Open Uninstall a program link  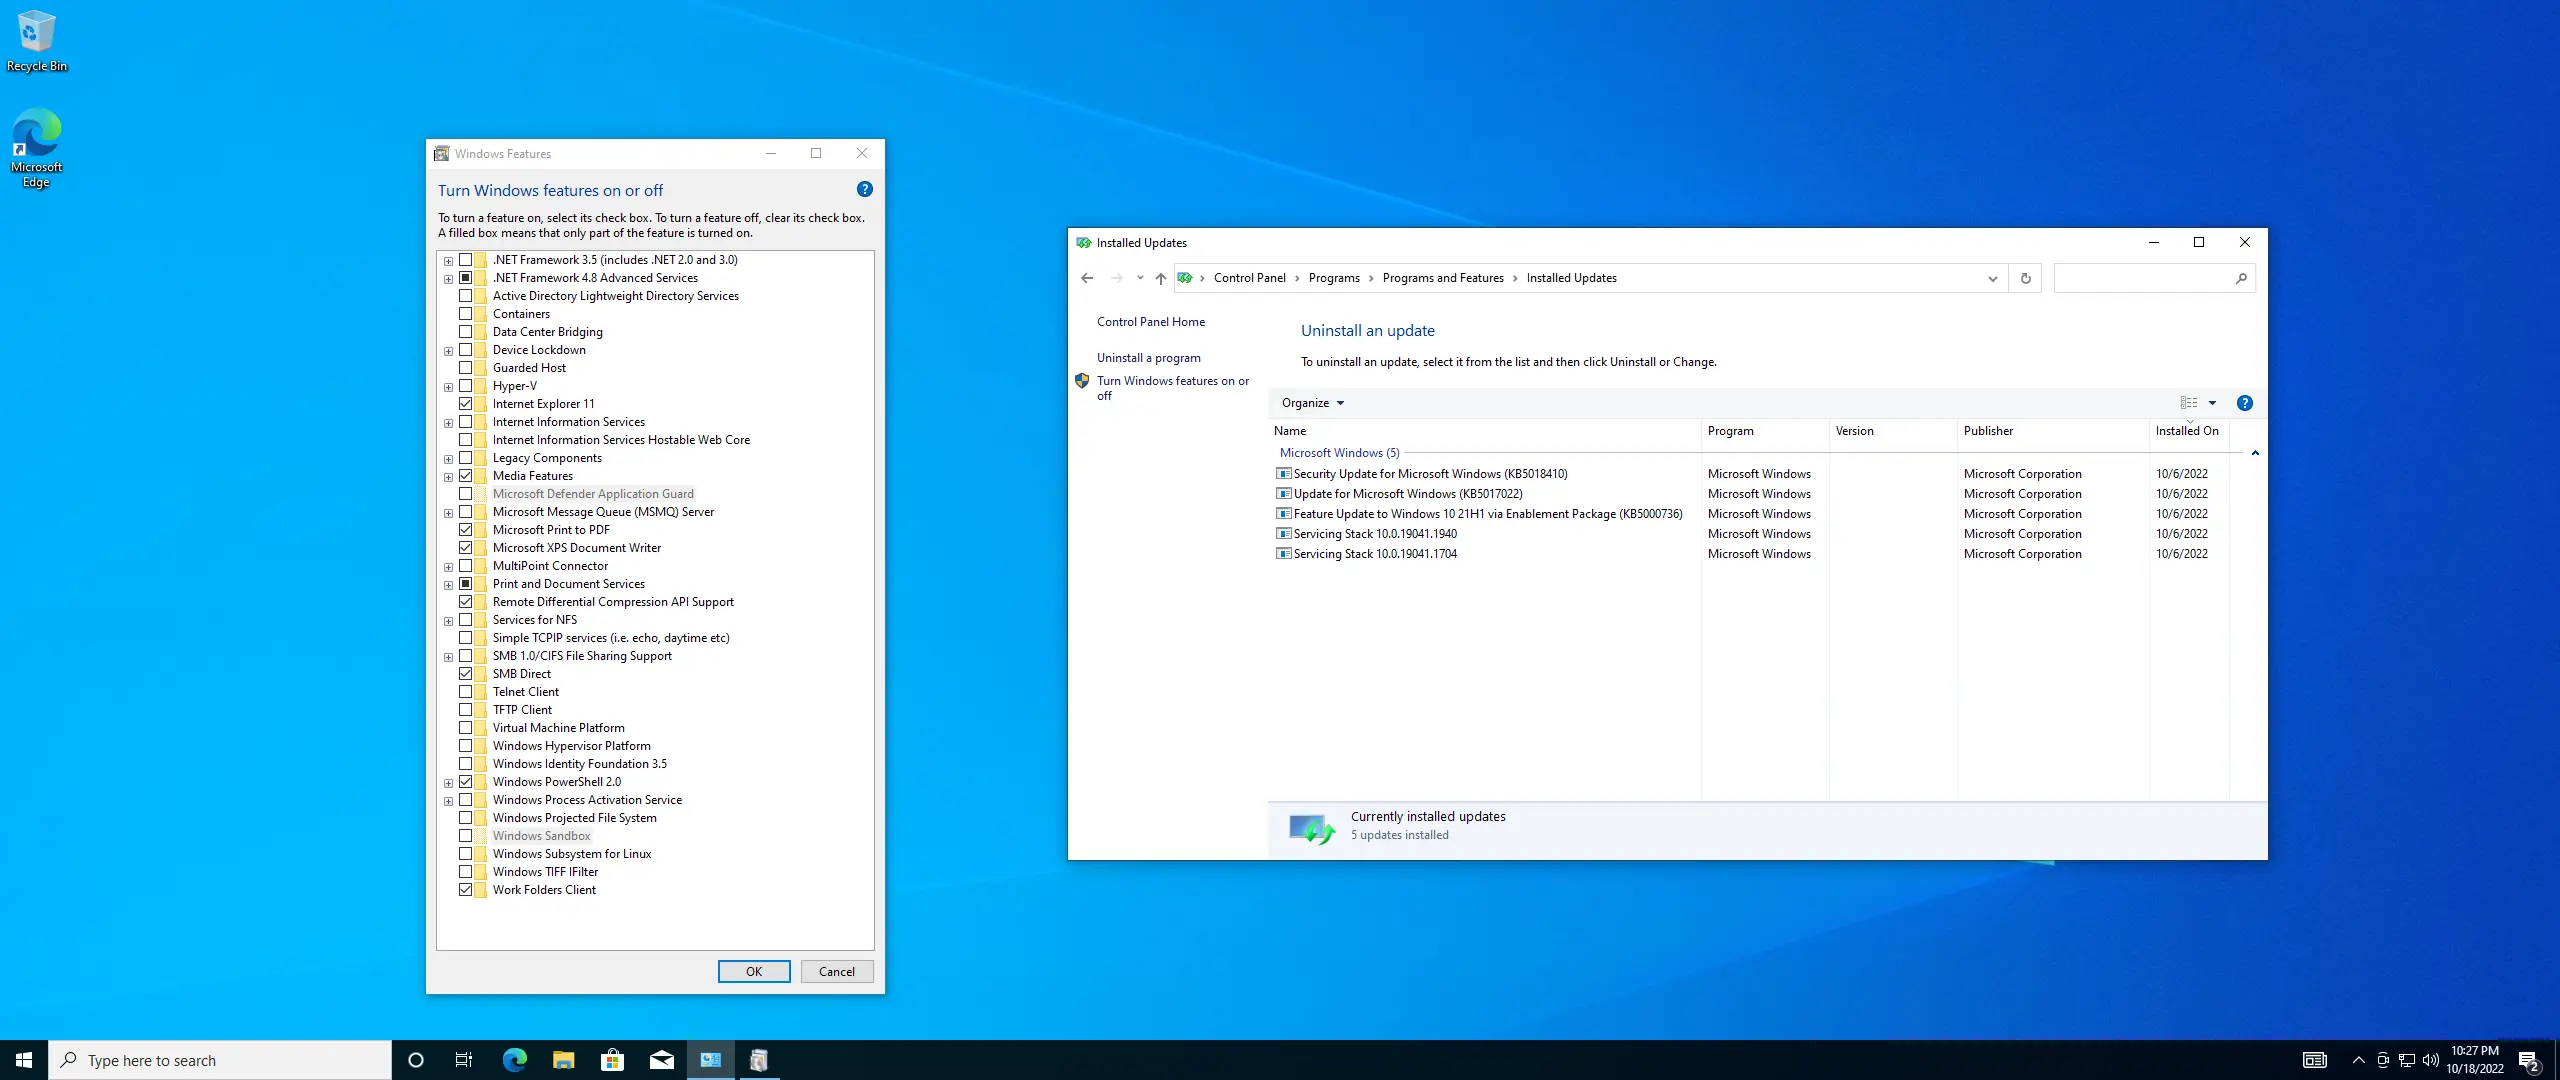(1148, 358)
